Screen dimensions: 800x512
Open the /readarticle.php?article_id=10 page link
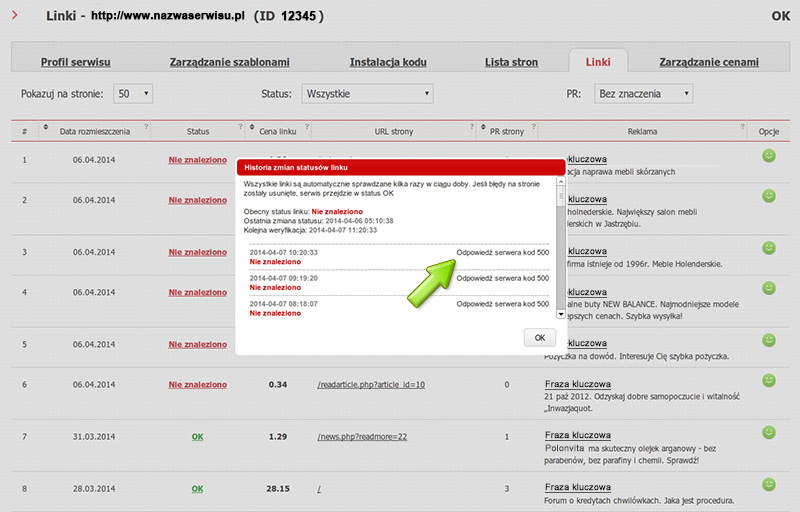pos(371,384)
